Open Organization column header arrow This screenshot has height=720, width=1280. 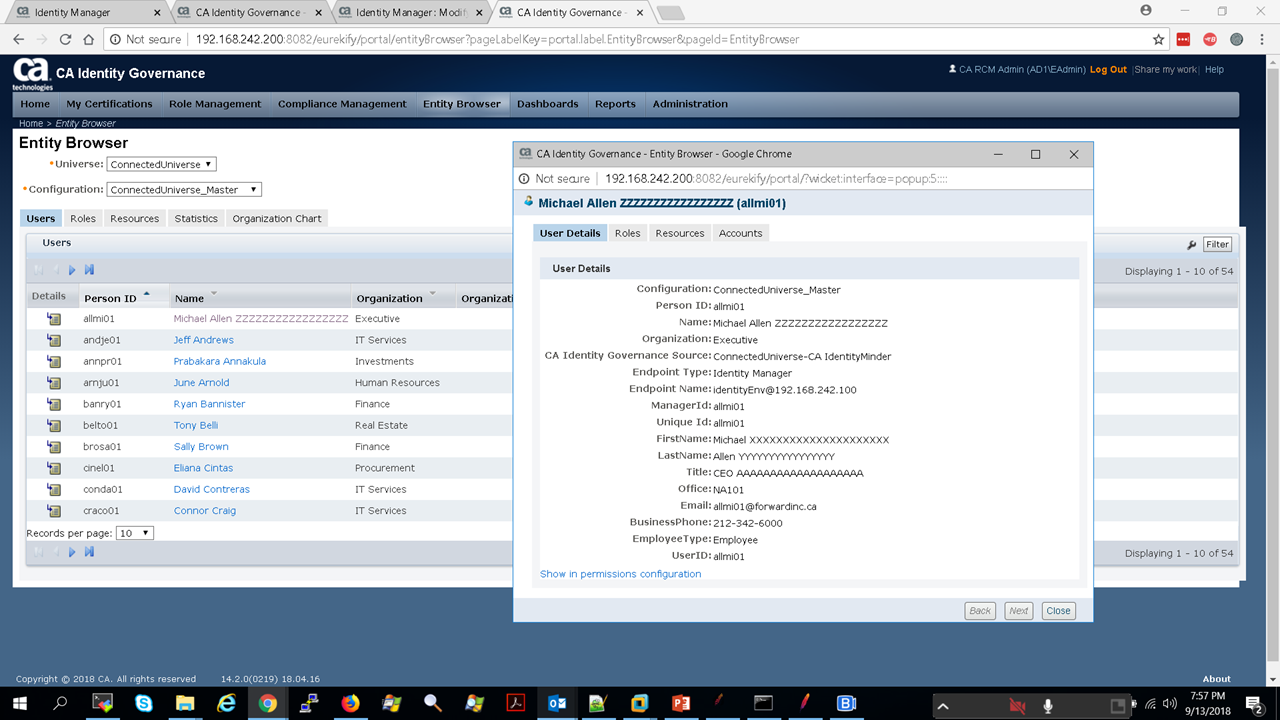[433, 294]
